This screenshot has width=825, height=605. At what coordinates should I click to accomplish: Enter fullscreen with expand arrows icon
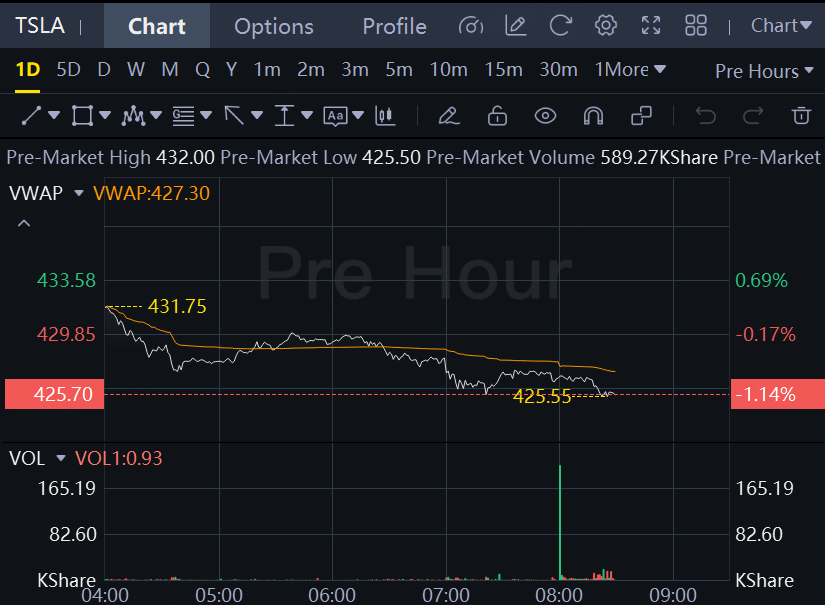651,25
